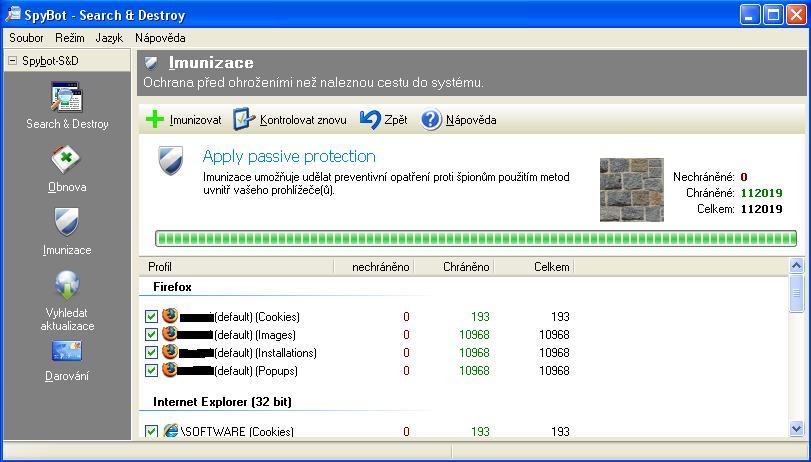The height and width of the screenshot is (462, 811).
Task: Click the Nechráněné value 0
Action: (744, 177)
